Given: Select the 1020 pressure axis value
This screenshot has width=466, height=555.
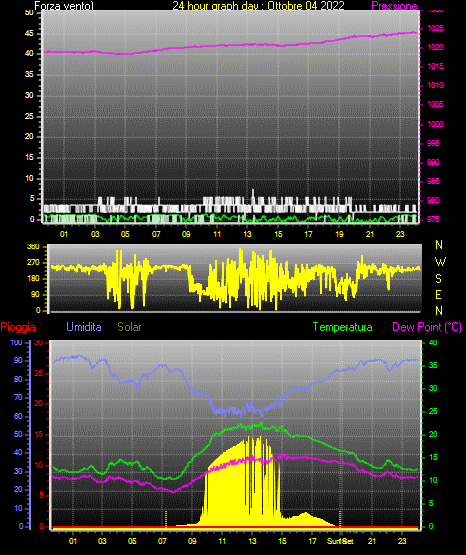Looking at the screenshot, I should coord(435,47).
